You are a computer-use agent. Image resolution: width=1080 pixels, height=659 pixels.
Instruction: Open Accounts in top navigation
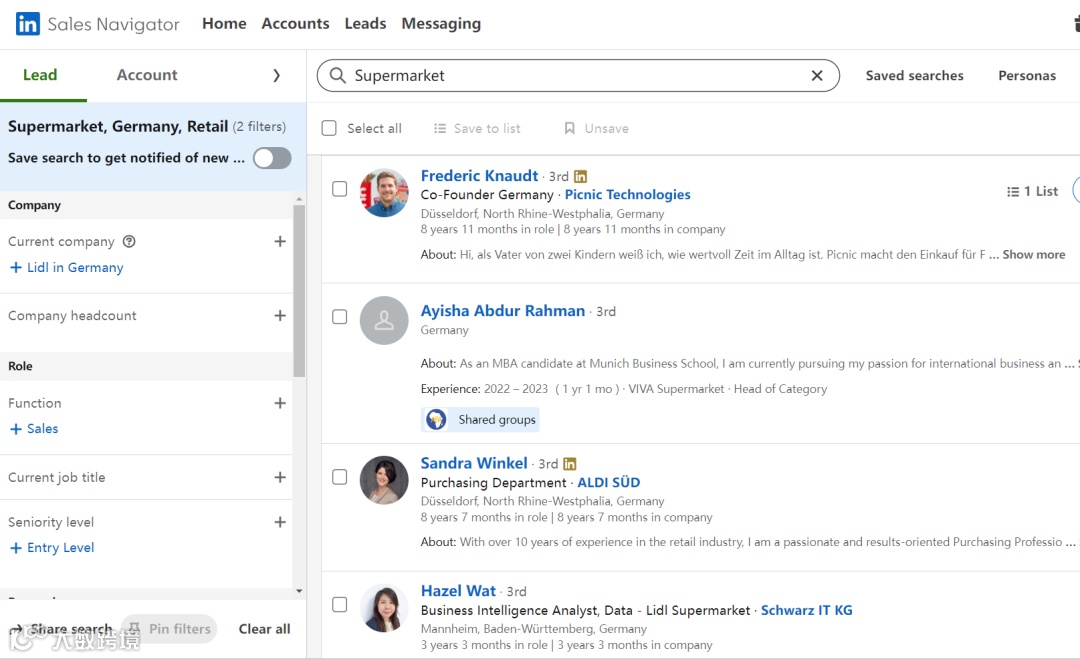click(295, 23)
